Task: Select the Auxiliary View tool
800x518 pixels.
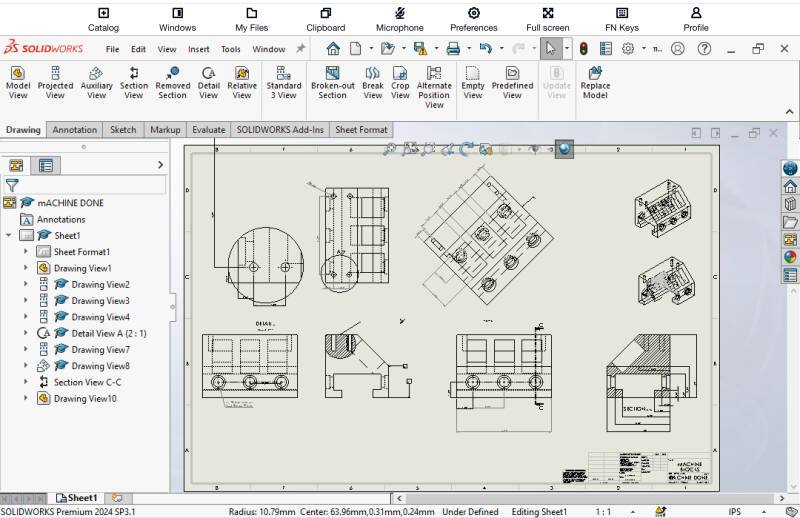Action: pos(97,80)
